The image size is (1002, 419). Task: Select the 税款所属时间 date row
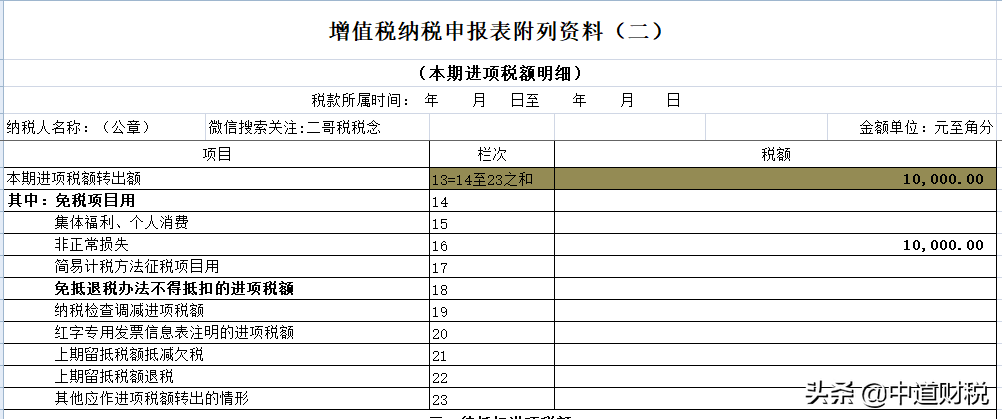click(x=497, y=100)
